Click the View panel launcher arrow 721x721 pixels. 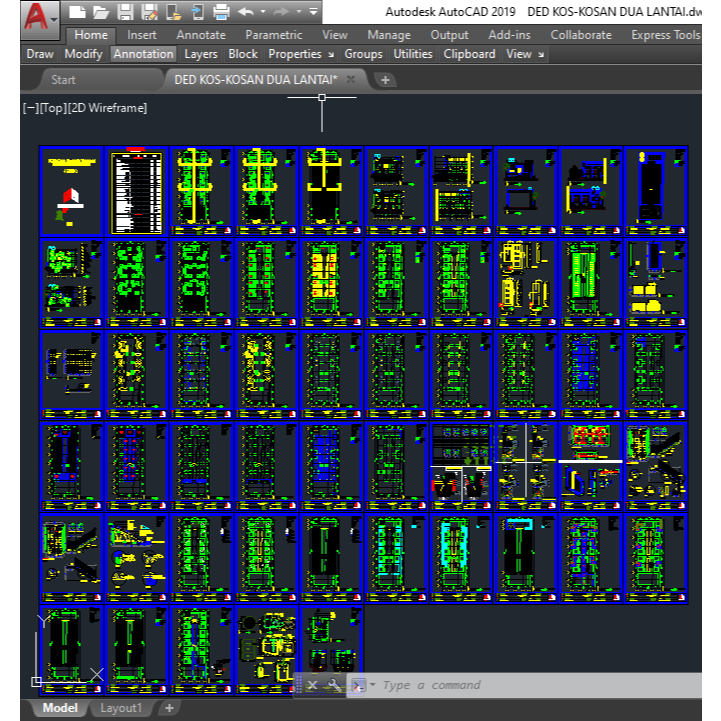pyautogui.click(x=541, y=55)
